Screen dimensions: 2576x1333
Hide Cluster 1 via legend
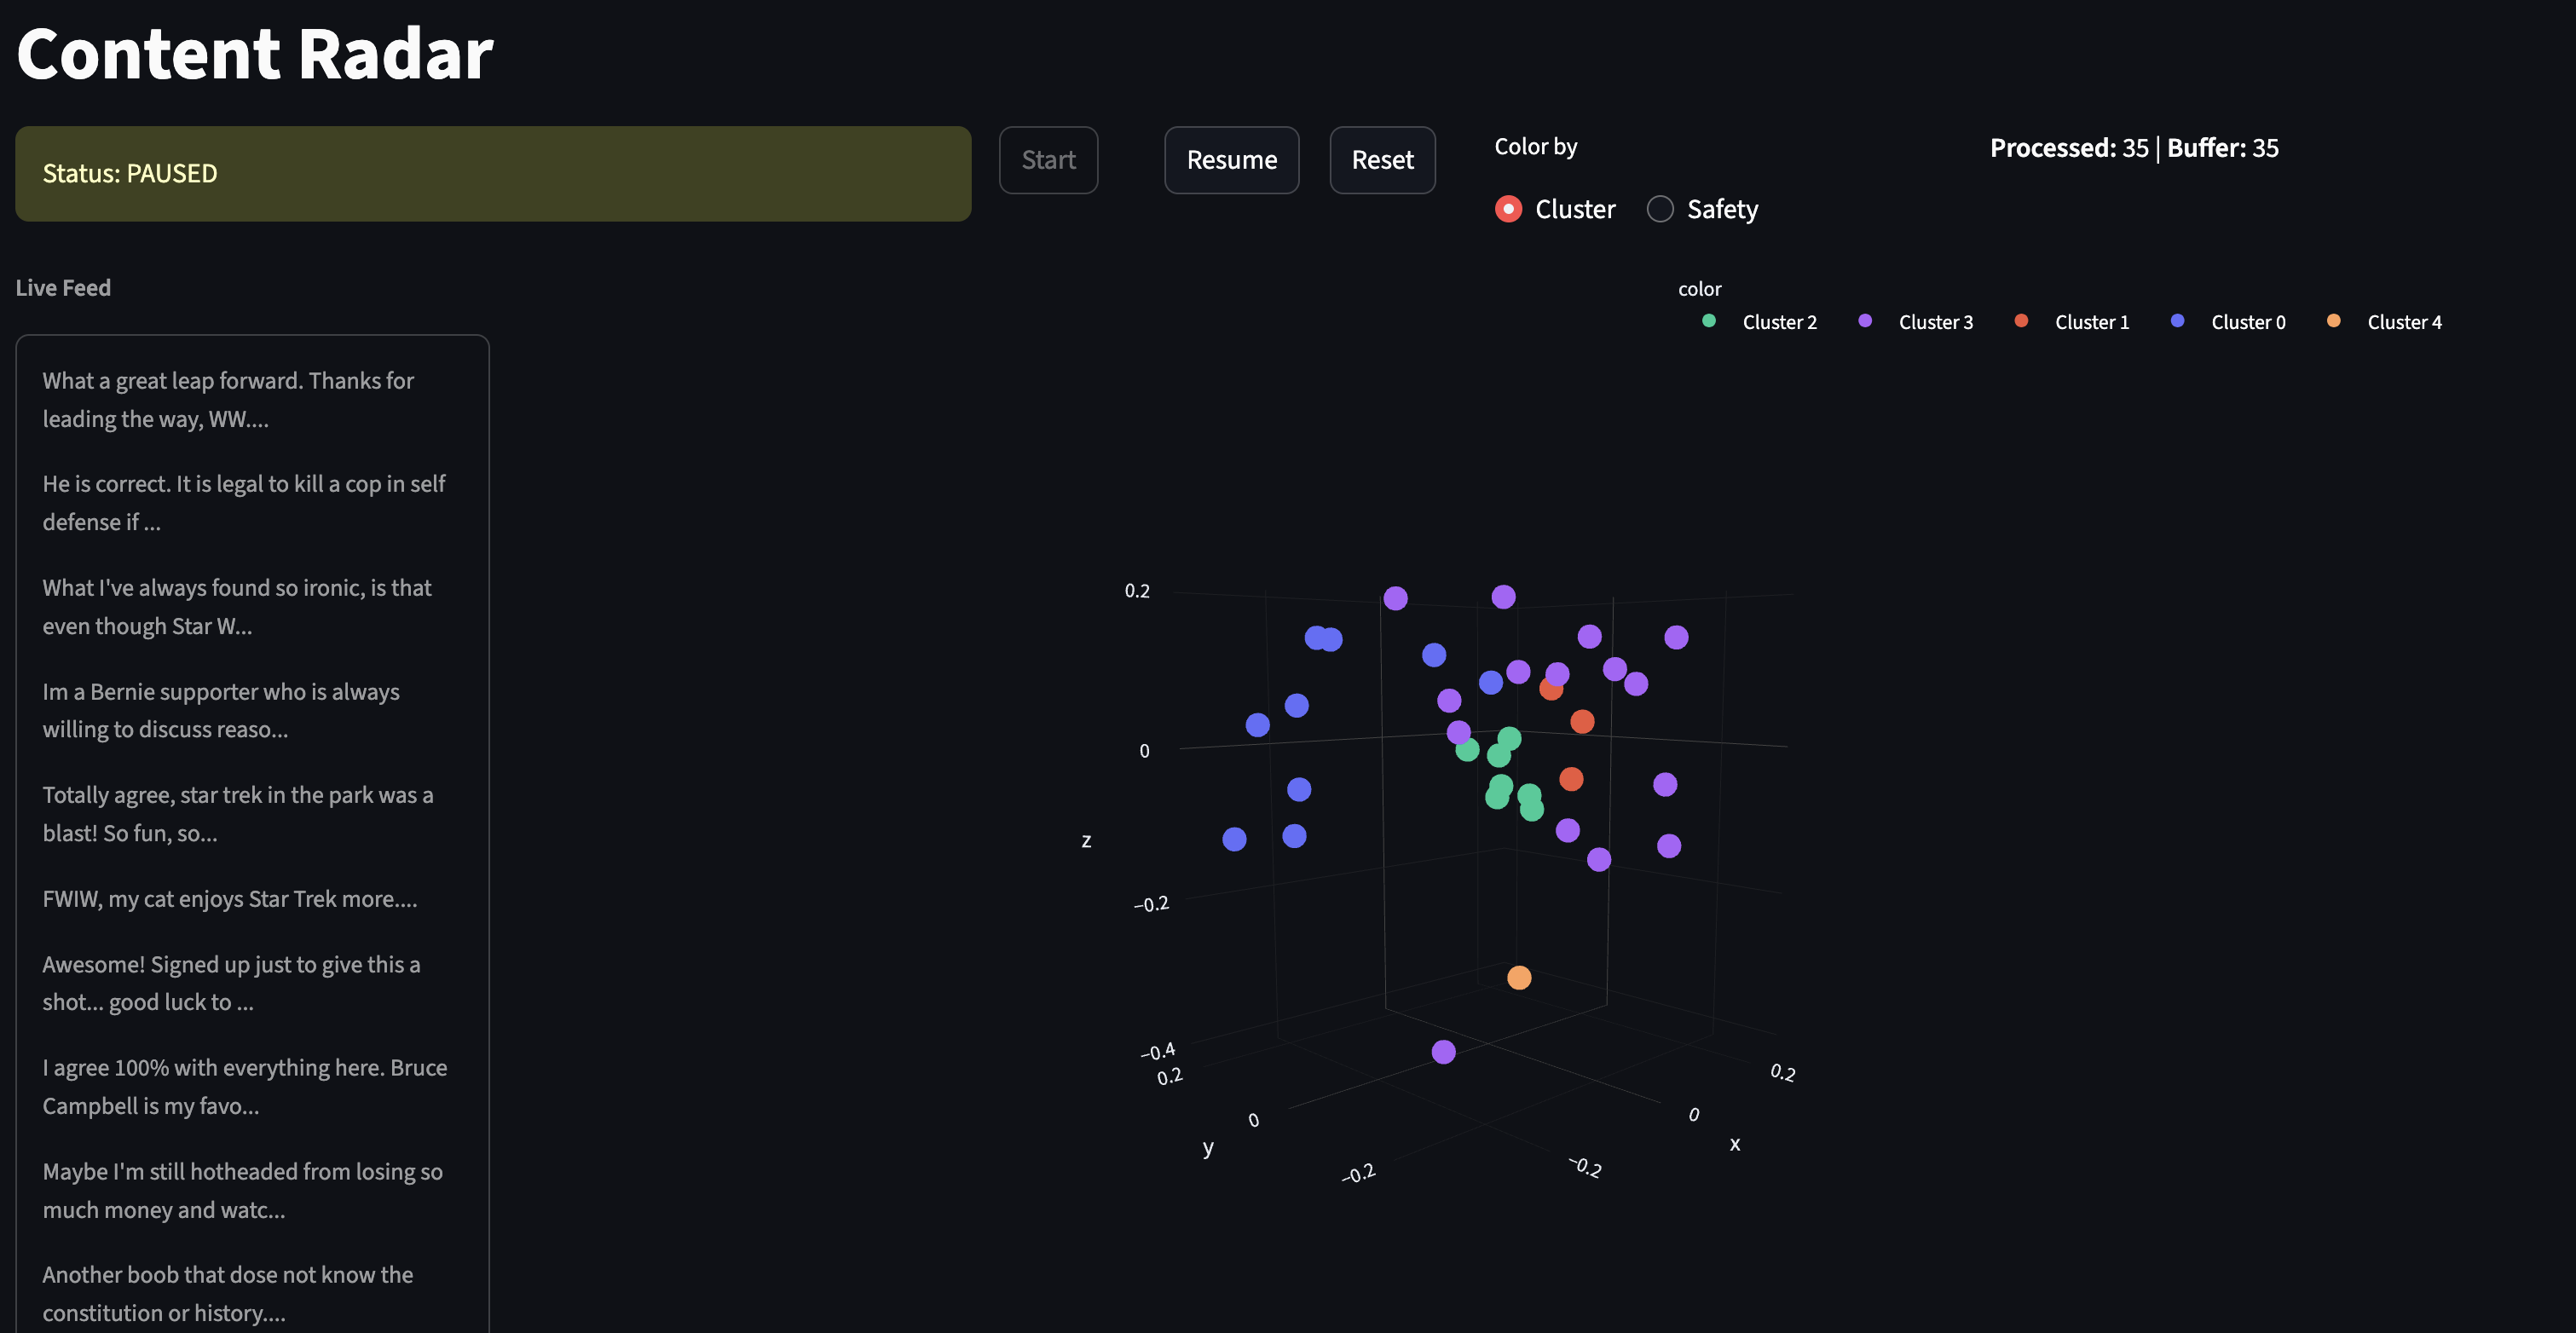[x=2090, y=322]
